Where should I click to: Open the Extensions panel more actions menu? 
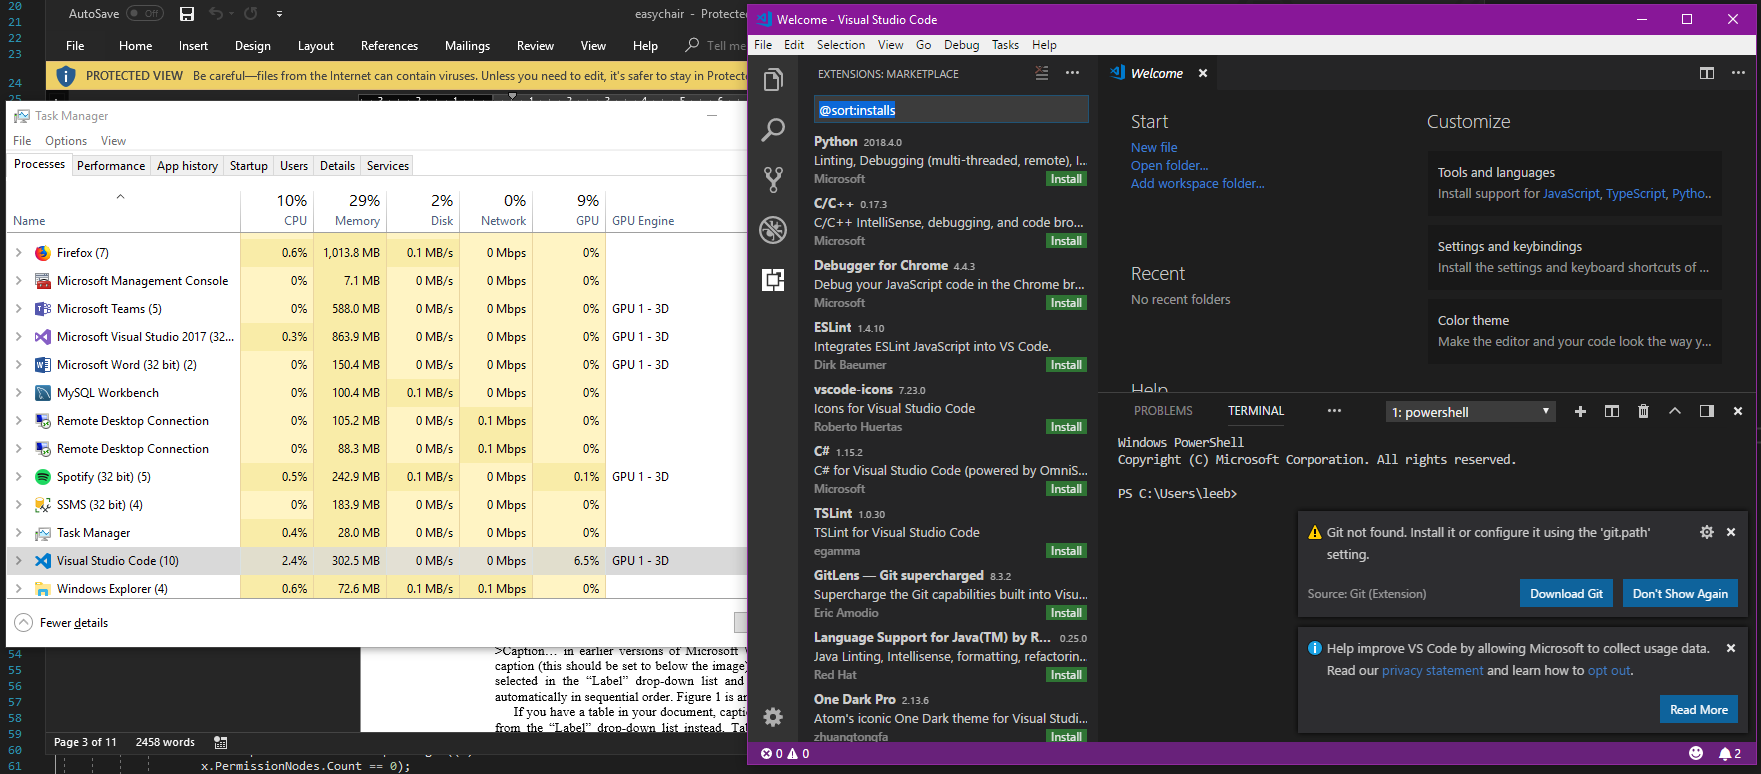pos(1072,73)
